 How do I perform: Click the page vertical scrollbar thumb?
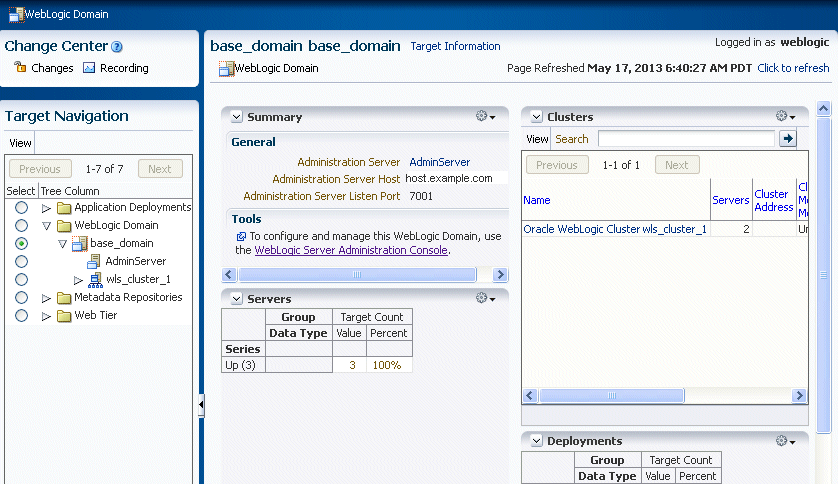[x=824, y=275]
